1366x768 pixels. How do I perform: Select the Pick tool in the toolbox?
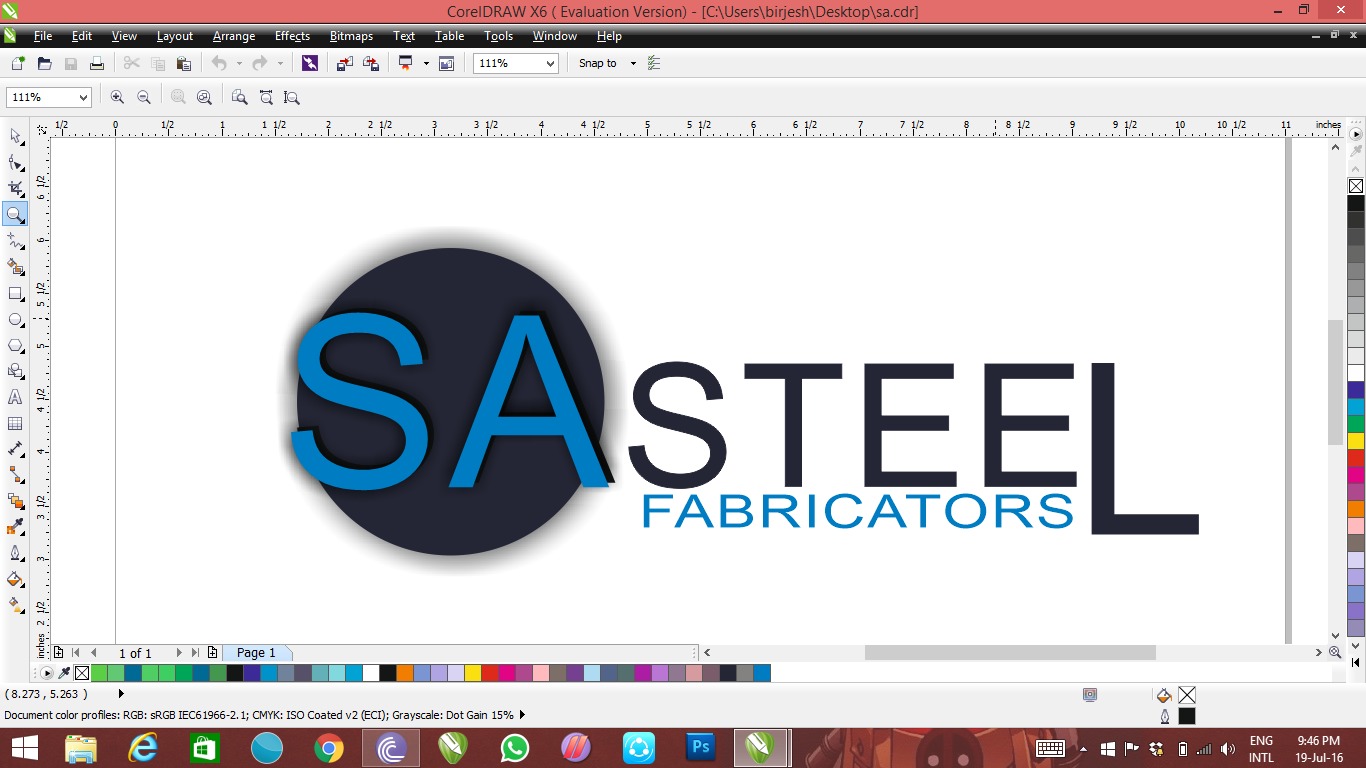(x=15, y=136)
